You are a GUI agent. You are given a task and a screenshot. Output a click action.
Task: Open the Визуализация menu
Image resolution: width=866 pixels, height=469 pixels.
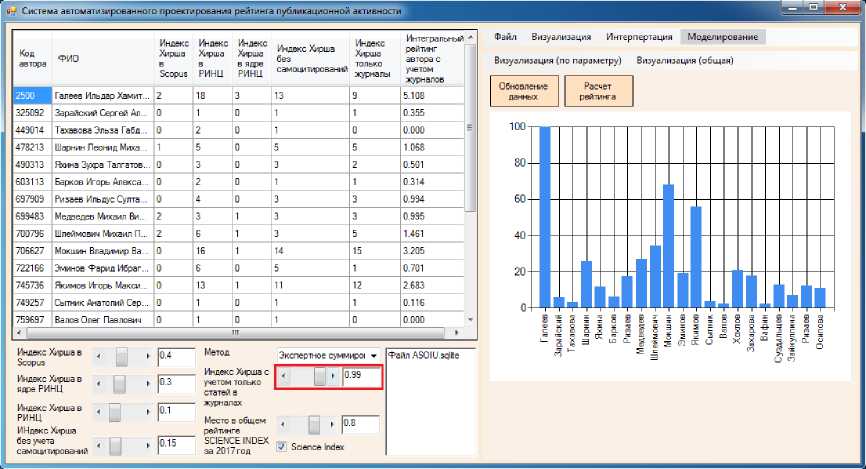click(x=561, y=37)
